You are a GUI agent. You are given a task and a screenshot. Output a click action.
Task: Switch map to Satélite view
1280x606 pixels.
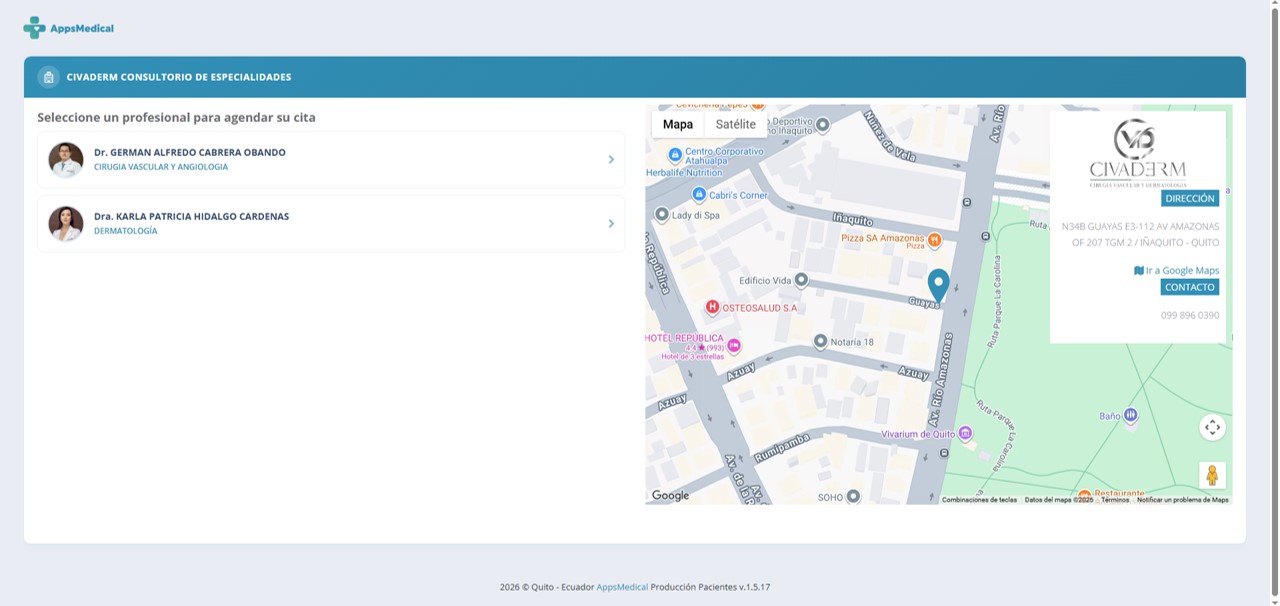[x=736, y=124]
